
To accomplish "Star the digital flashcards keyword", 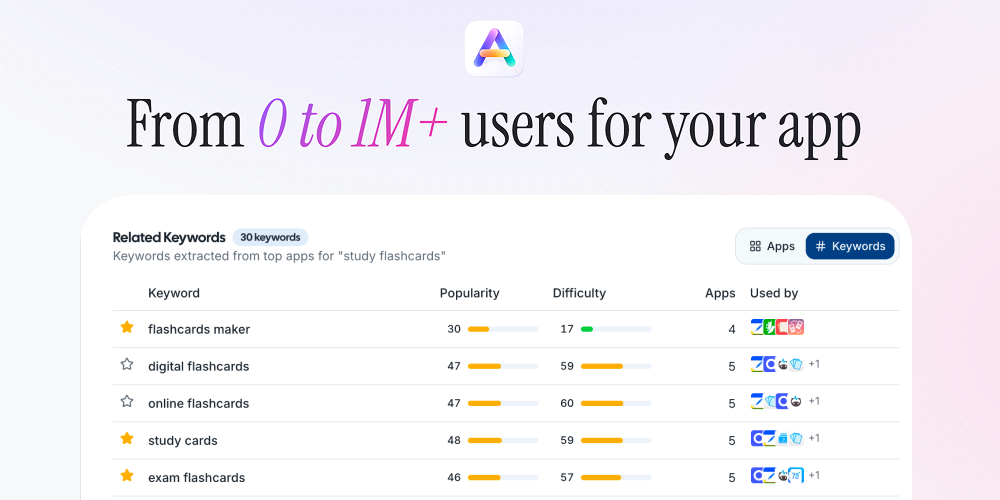I will click(x=127, y=365).
